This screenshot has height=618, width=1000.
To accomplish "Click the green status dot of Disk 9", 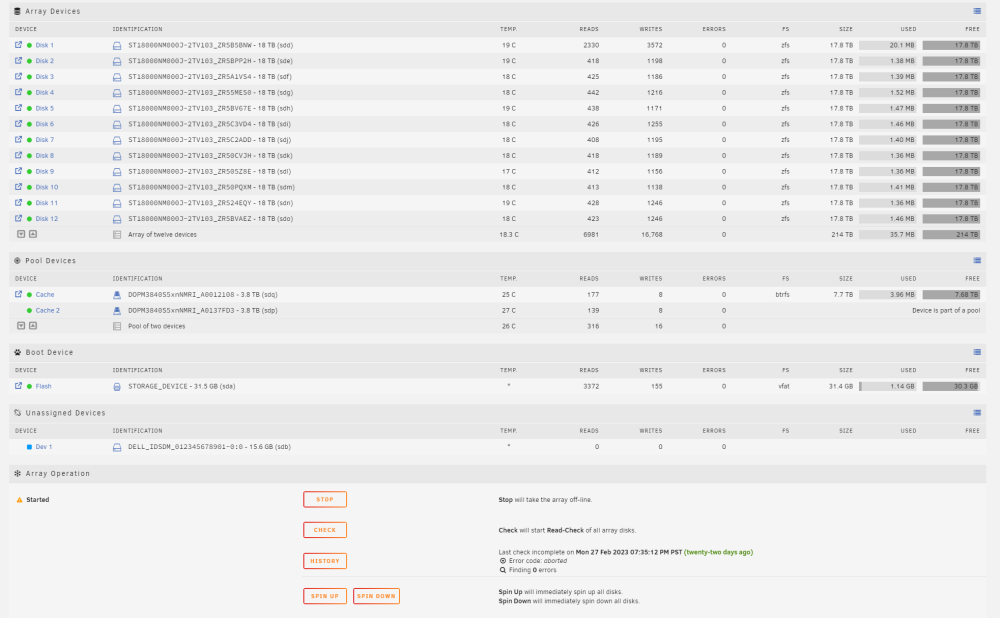I will point(29,172).
